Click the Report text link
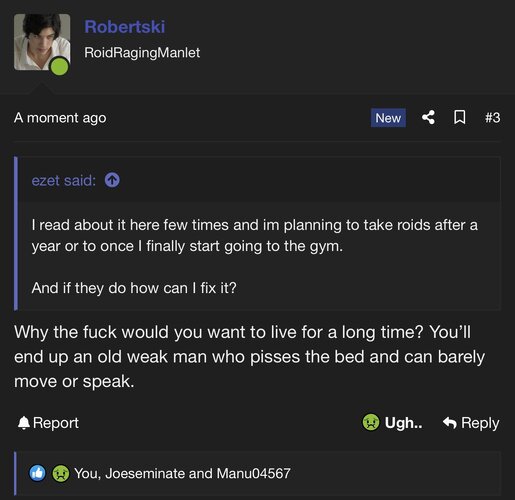This screenshot has height=500, width=515. coord(56,423)
